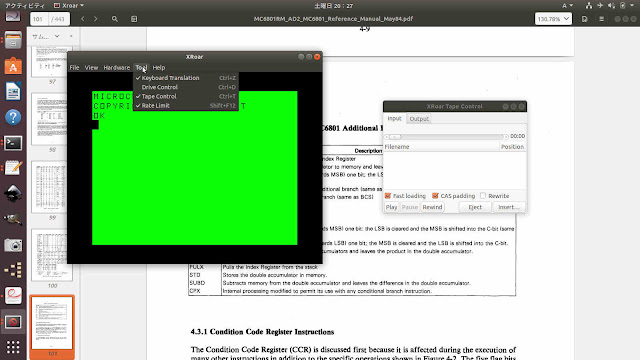Enable the Rewrite checkbox
The width and height of the screenshot is (640, 360).
pos(483,196)
